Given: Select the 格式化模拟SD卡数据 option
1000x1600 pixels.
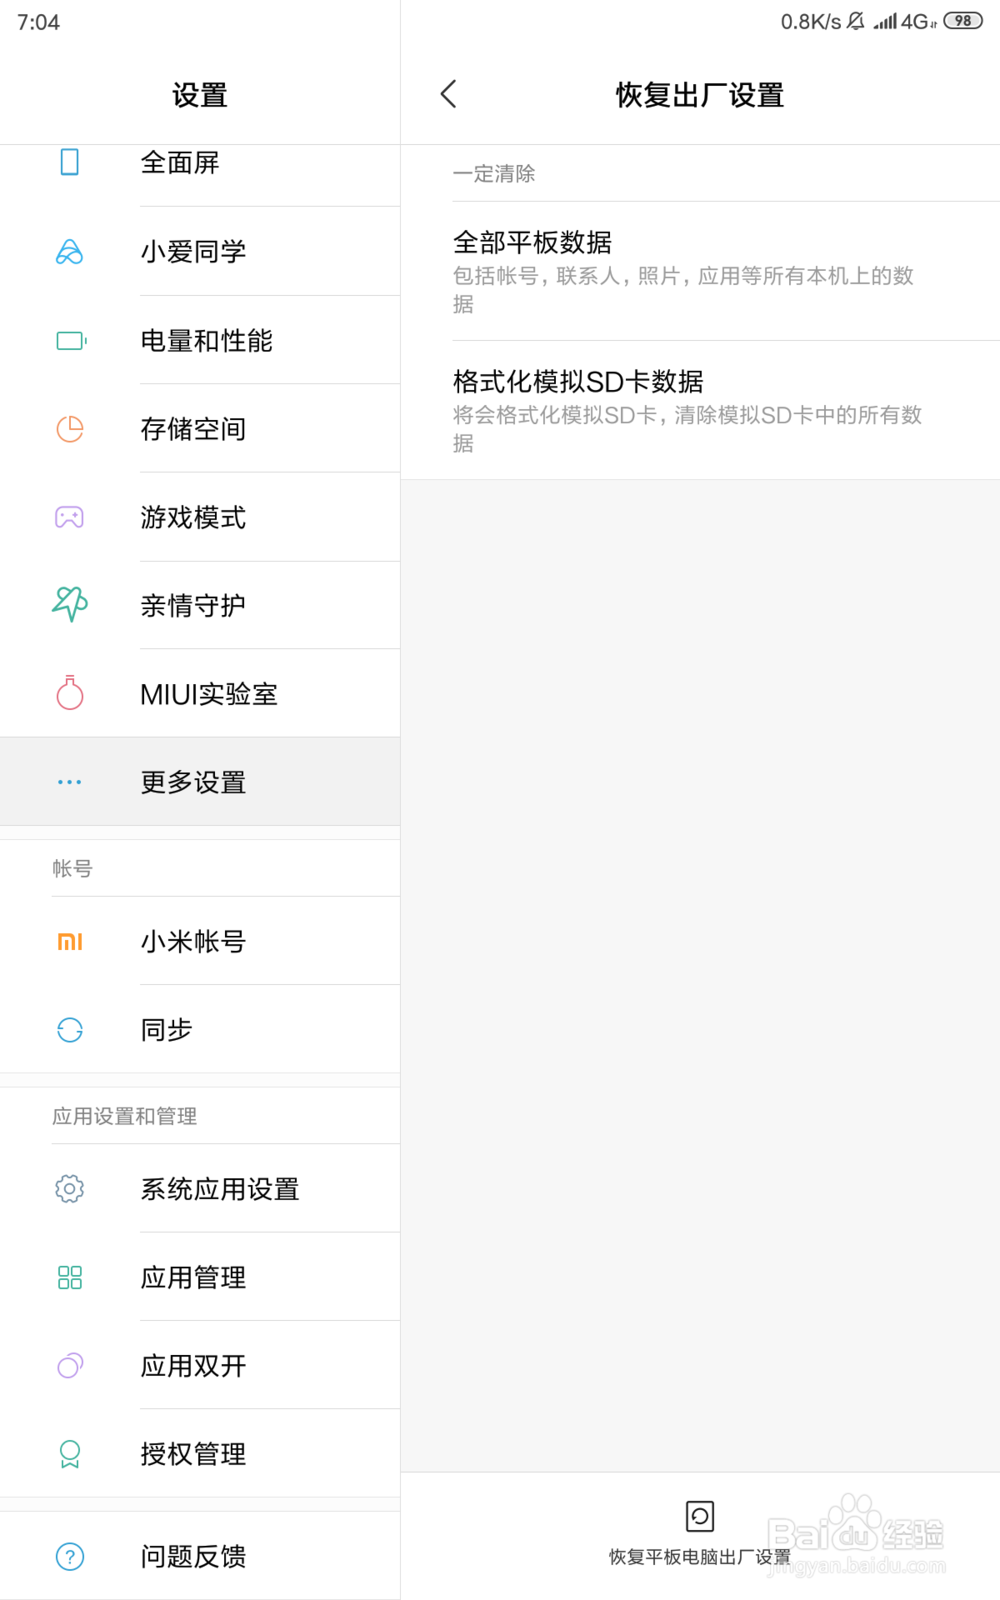Looking at the screenshot, I should (700, 411).
